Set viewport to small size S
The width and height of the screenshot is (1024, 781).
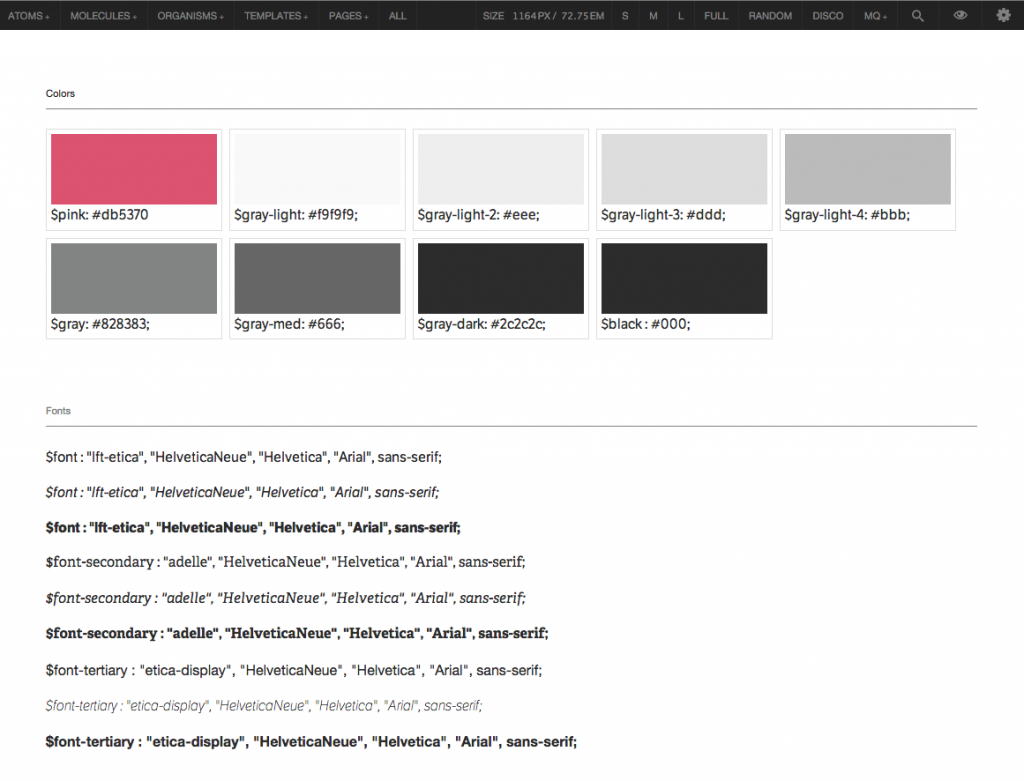(625, 16)
